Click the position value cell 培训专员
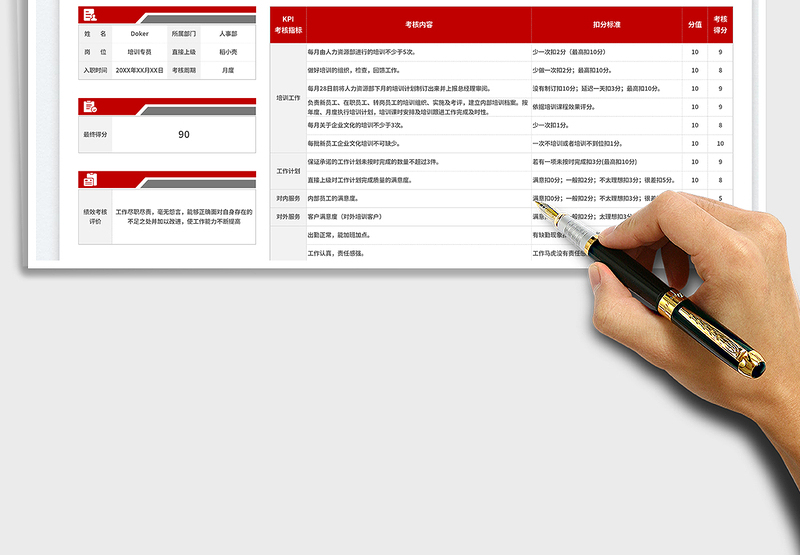800x555 pixels. (x=139, y=52)
